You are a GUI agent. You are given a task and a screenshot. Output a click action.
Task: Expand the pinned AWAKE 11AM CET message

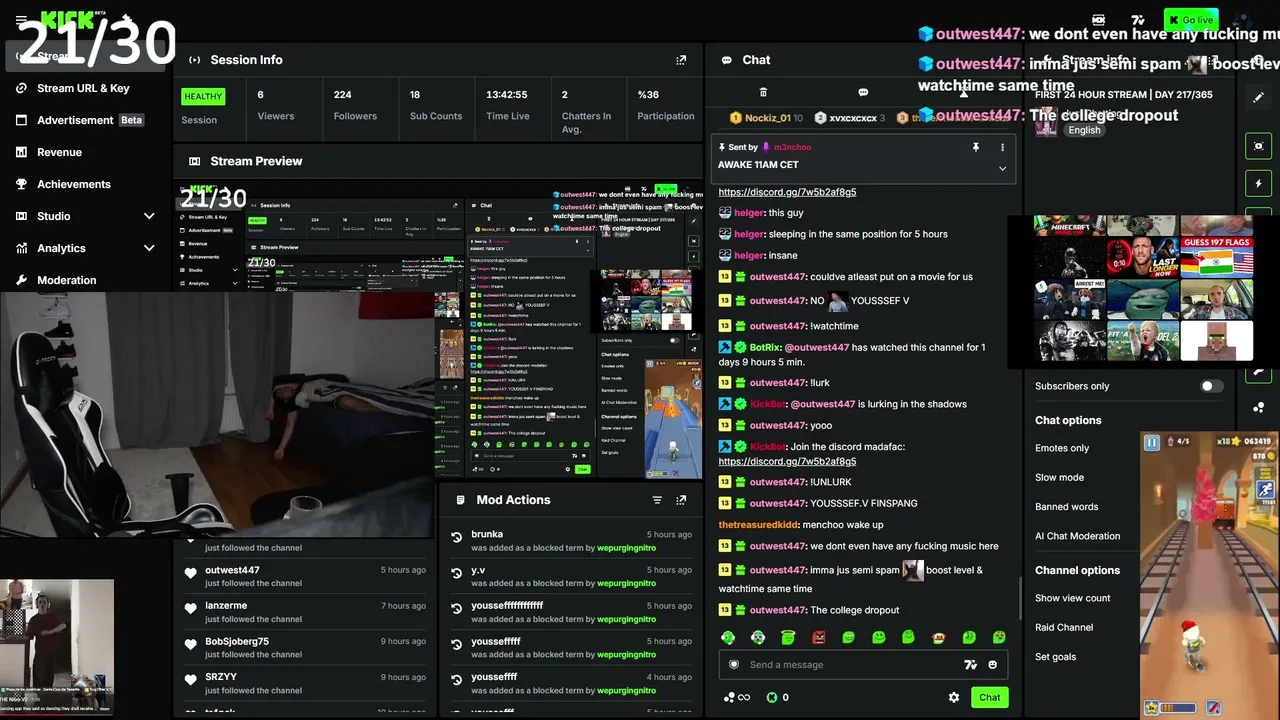(x=1002, y=168)
